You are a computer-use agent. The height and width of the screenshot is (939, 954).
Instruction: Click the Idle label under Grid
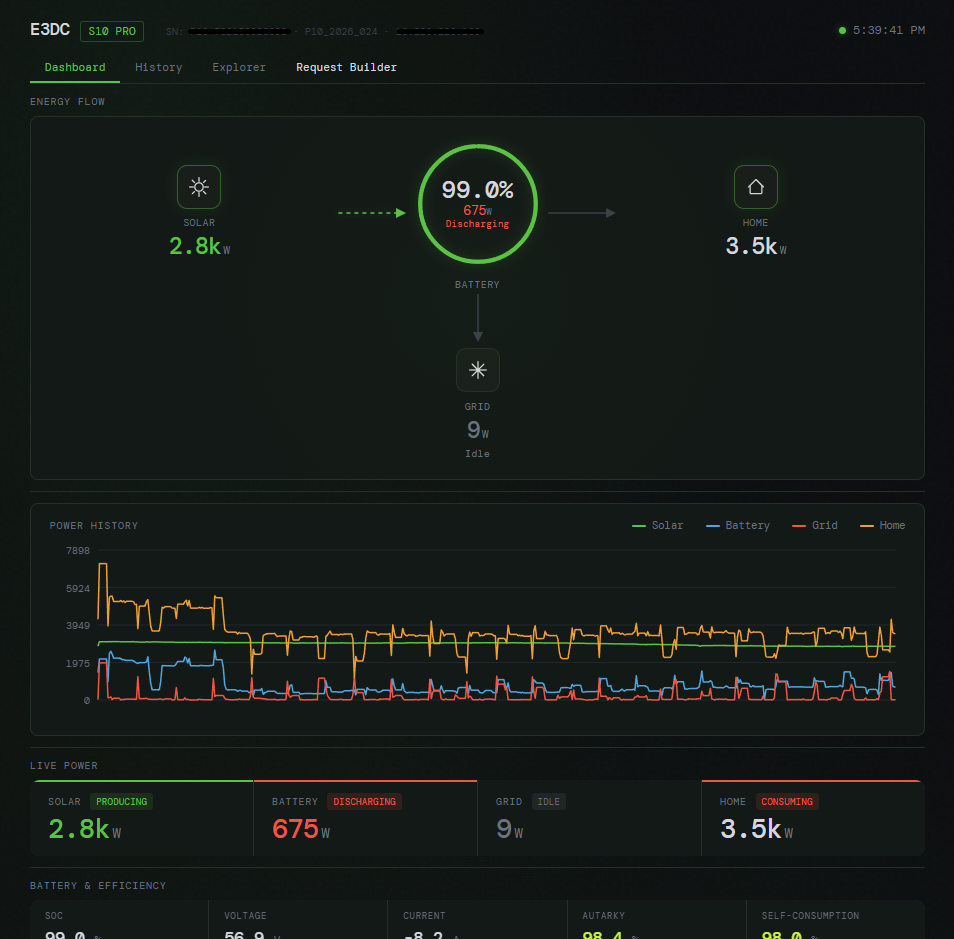[x=478, y=454]
